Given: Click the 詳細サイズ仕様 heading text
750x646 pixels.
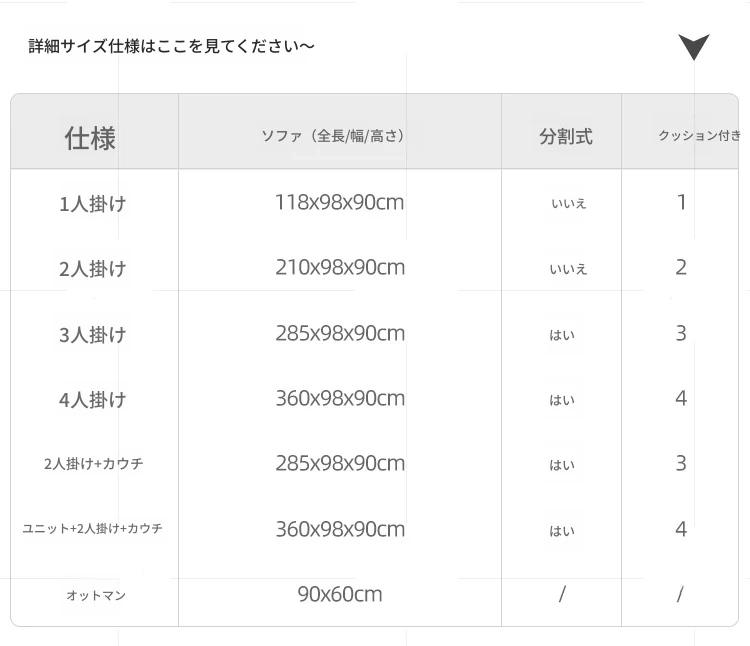Looking at the screenshot, I should (x=171, y=46).
